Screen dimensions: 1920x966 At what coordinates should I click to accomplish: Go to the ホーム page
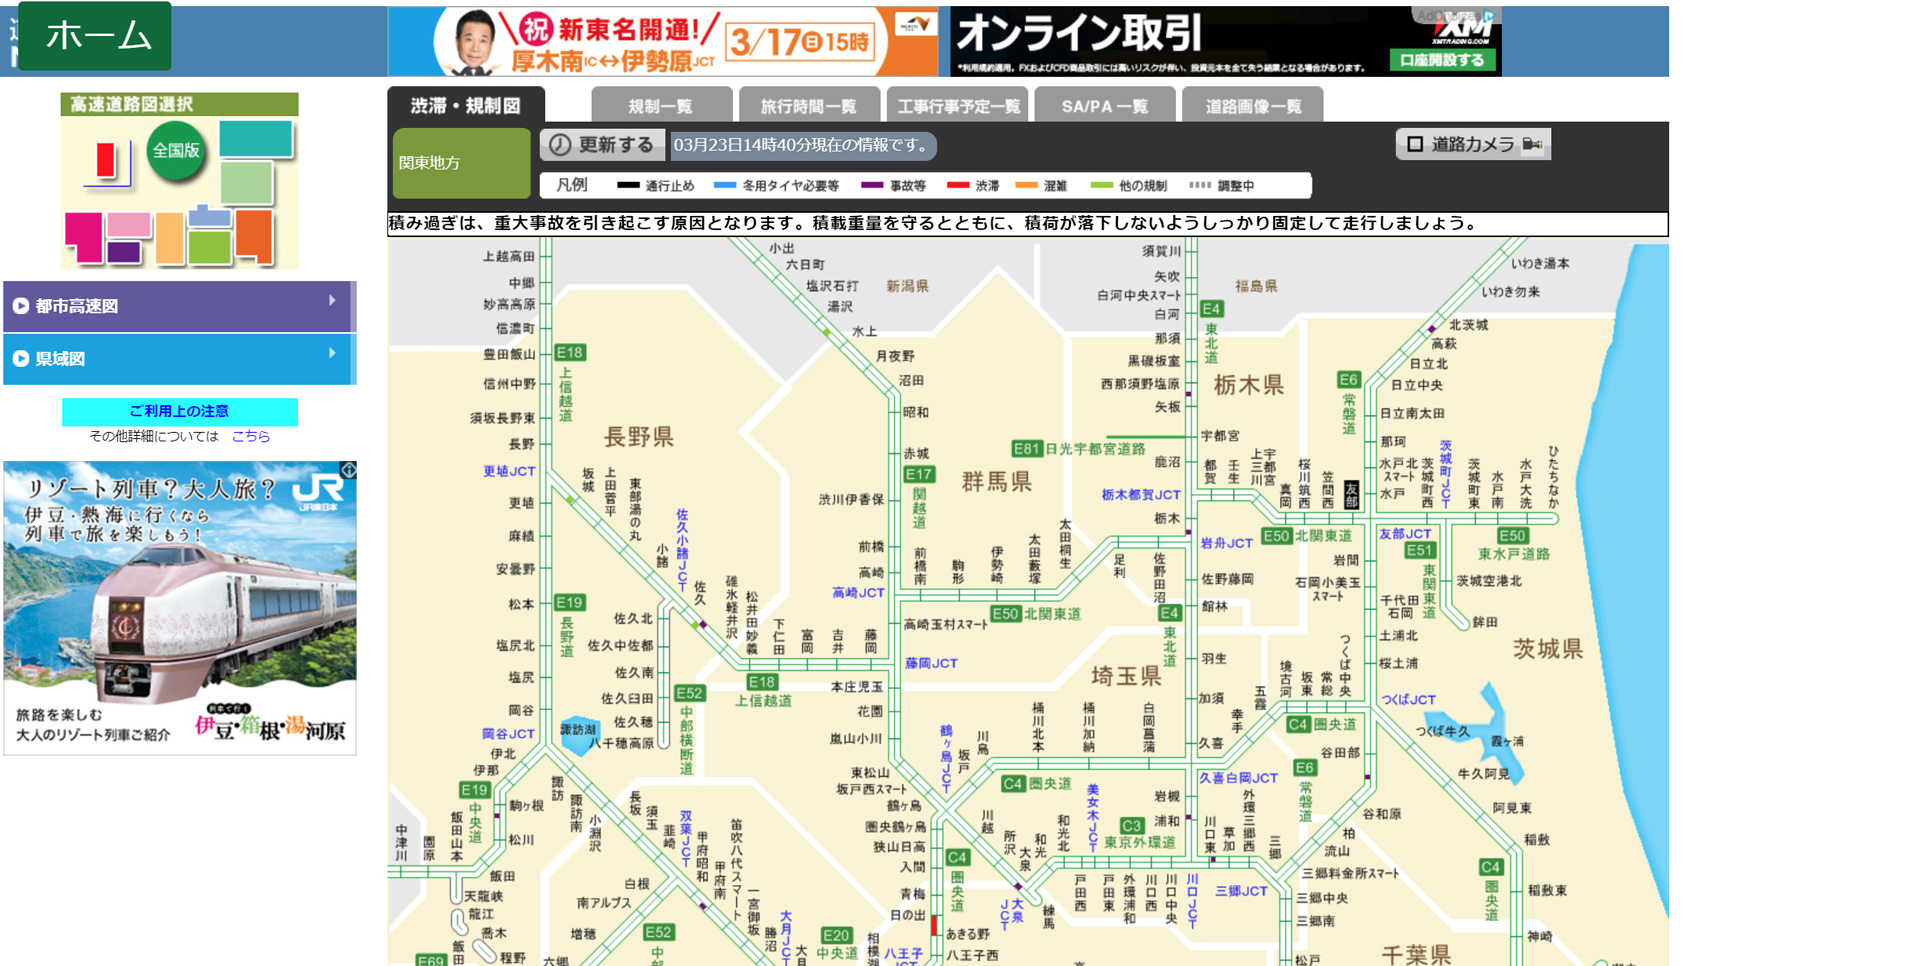pos(95,36)
